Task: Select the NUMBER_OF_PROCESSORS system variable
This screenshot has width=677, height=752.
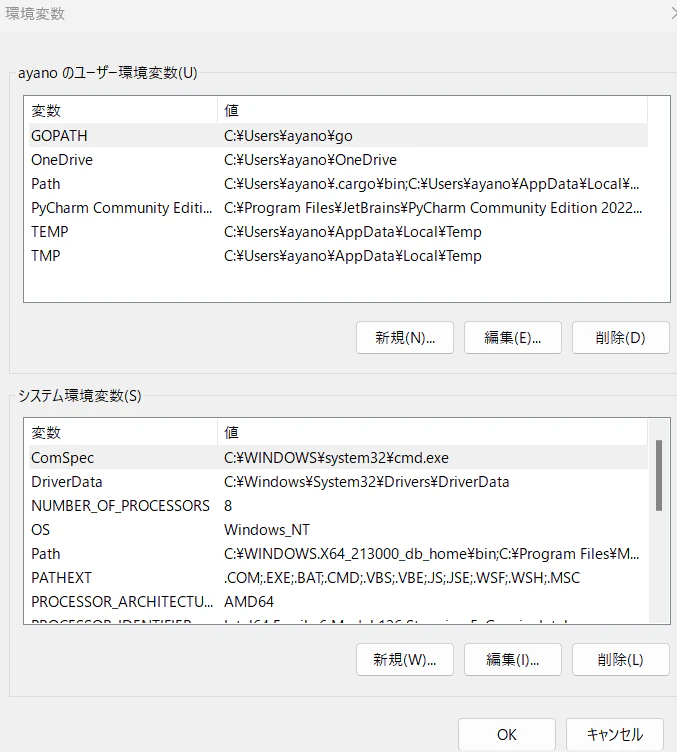Action: pos(338,505)
